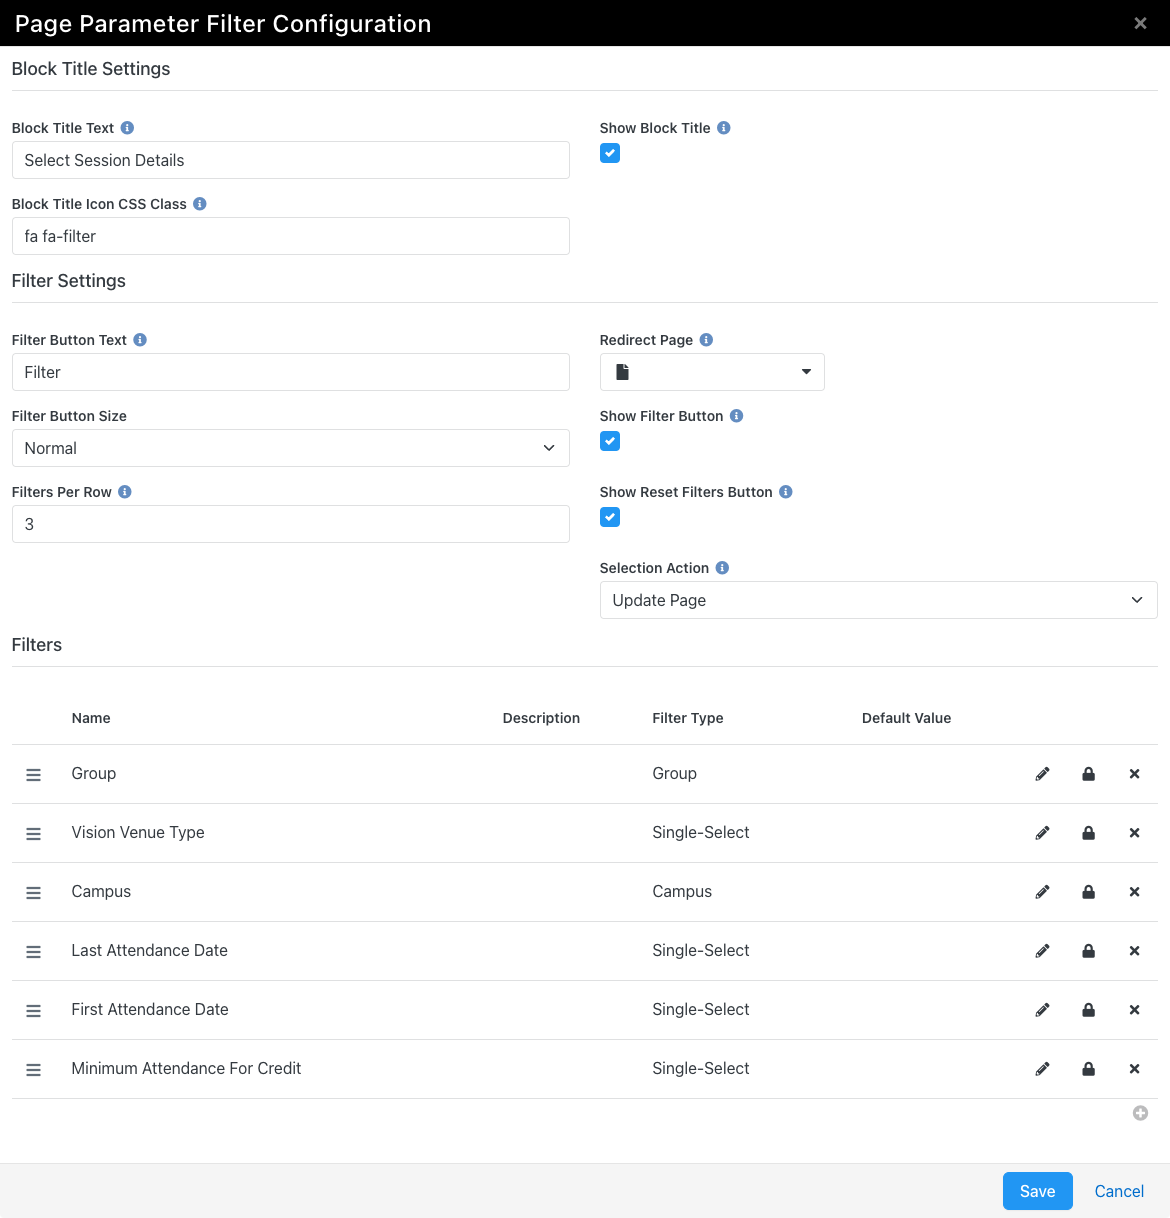Delete the Group filter row

(x=1134, y=774)
